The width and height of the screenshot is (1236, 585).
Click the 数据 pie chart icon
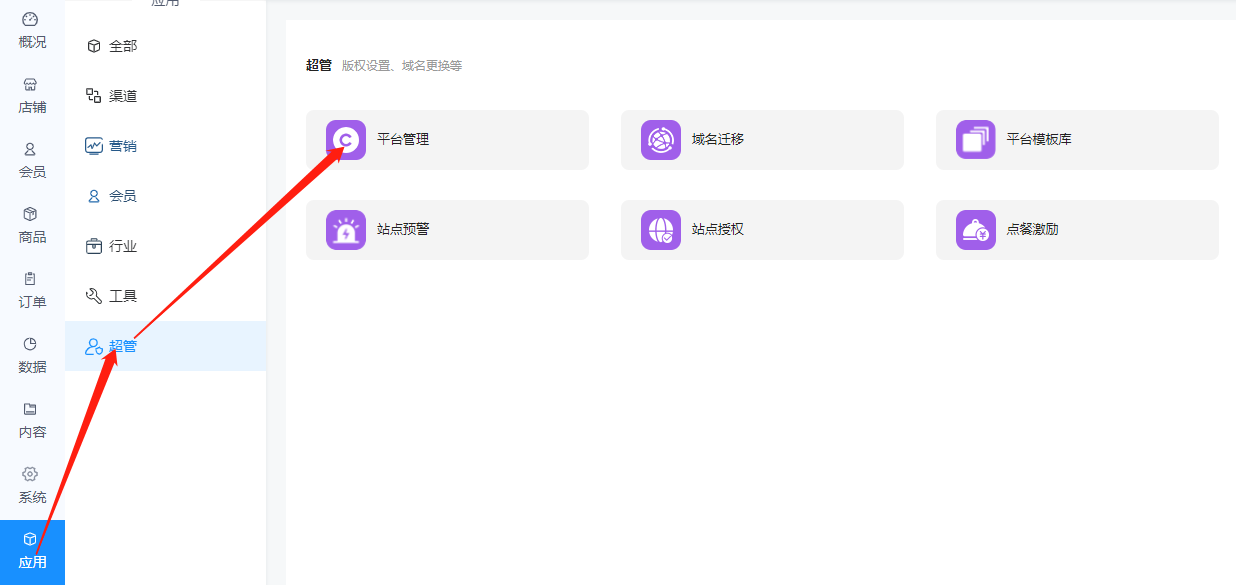click(x=30, y=344)
